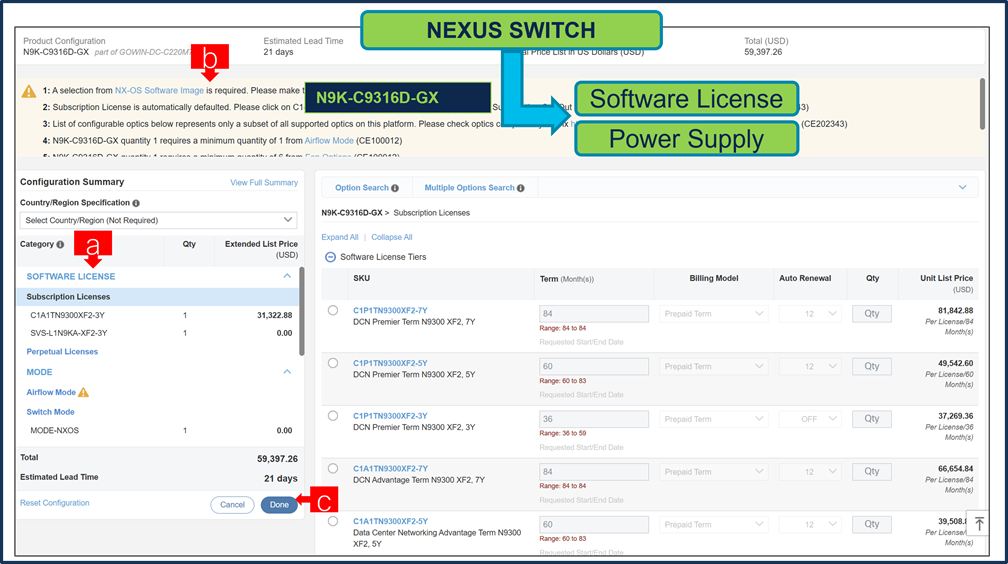Image resolution: width=1008 pixels, height=564 pixels.
Task: Select the C1P1TN9300XF2-3Y radio button
Action: coord(333,416)
